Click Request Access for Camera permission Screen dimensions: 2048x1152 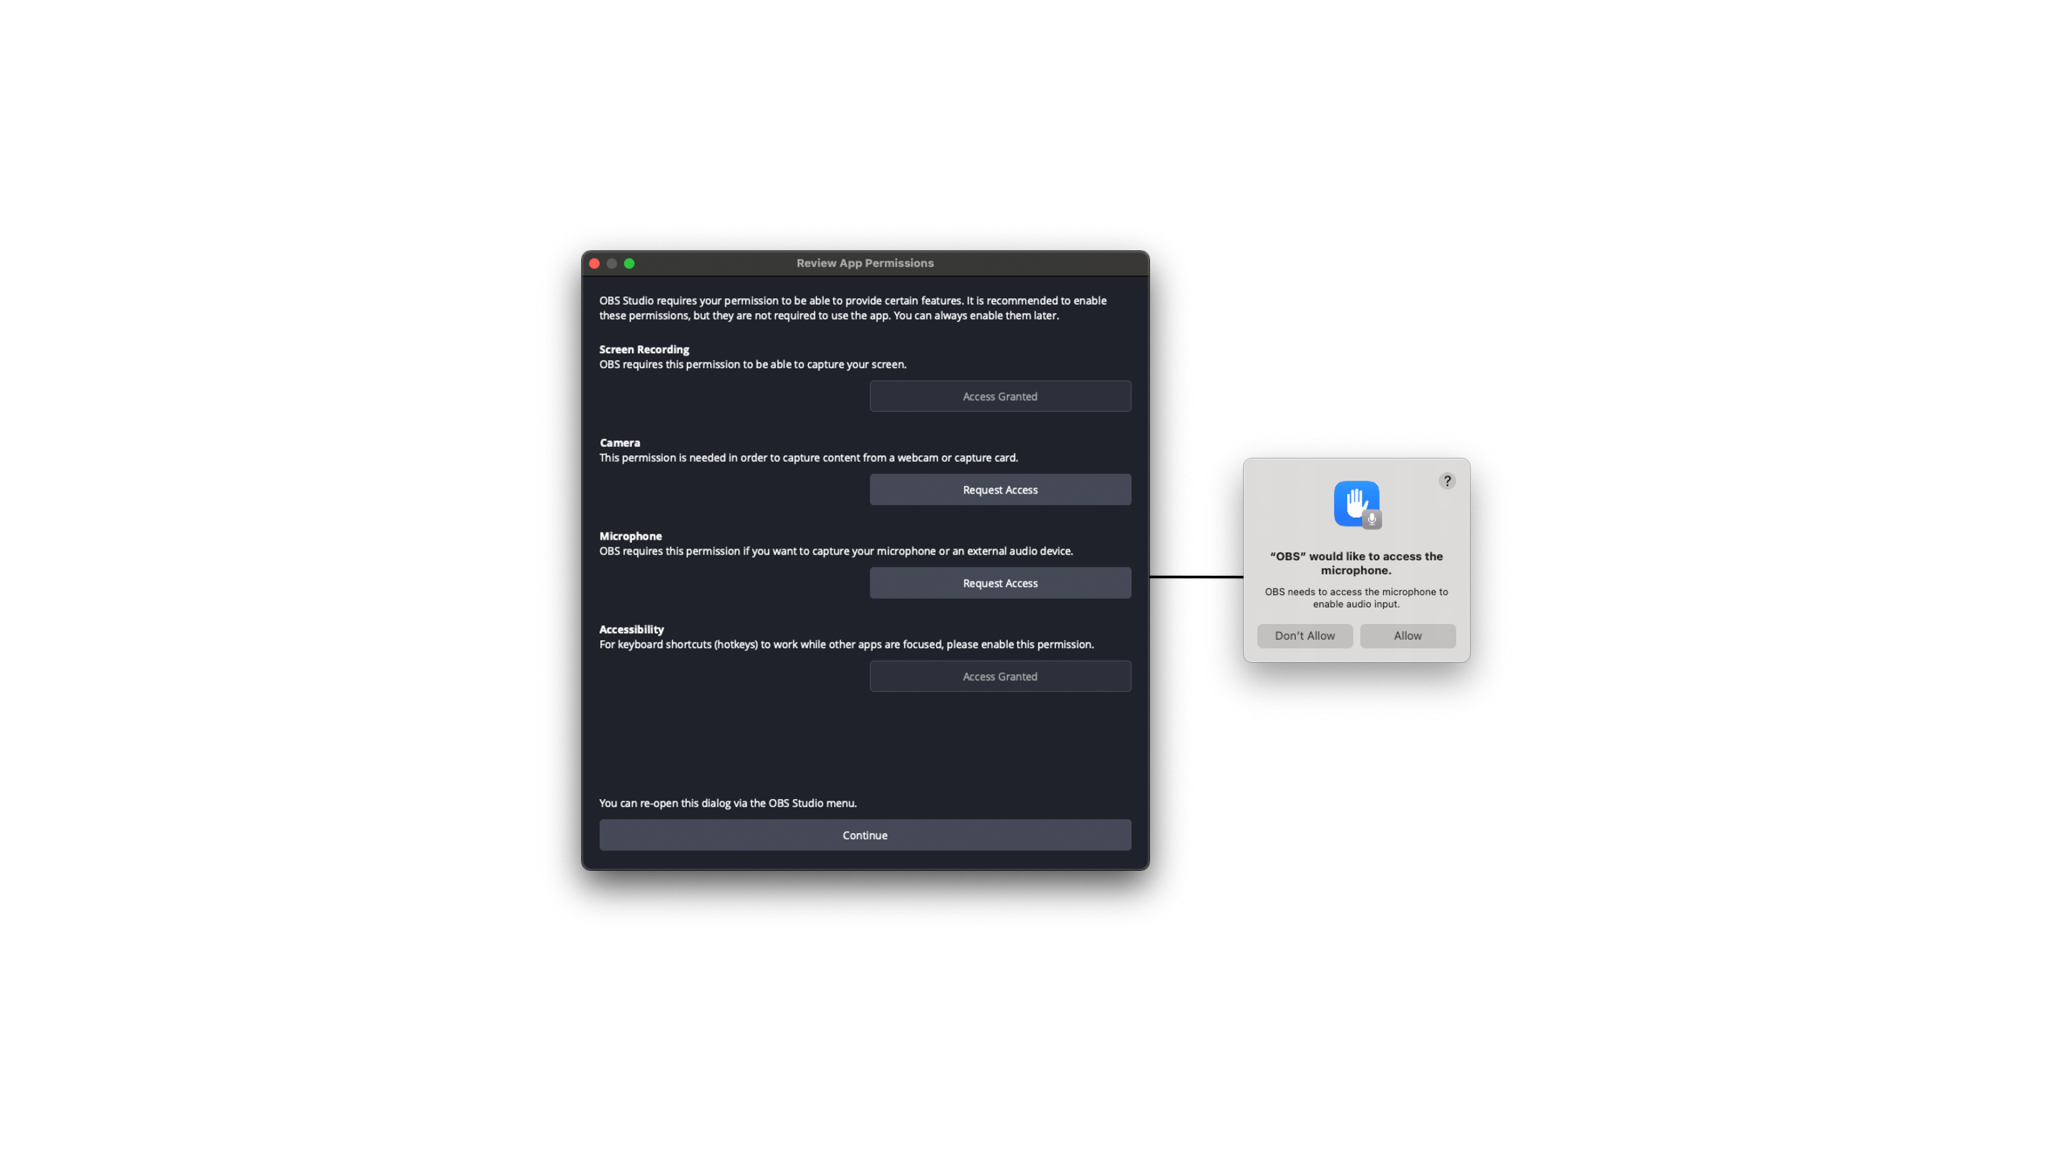pyautogui.click(x=1000, y=489)
